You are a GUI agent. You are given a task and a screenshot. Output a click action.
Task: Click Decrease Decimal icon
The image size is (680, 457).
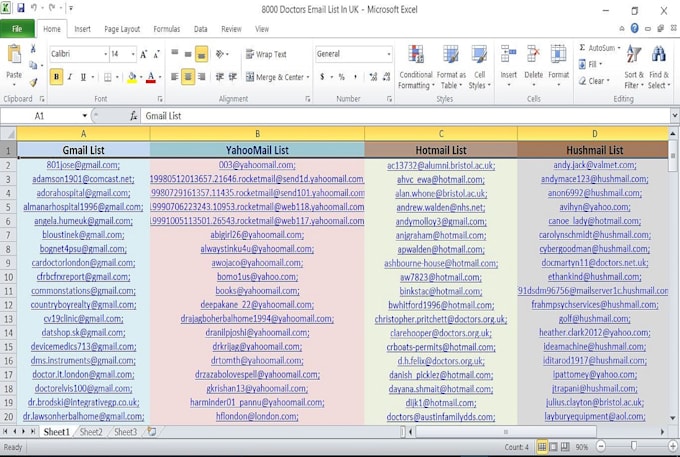tap(387, 77)
